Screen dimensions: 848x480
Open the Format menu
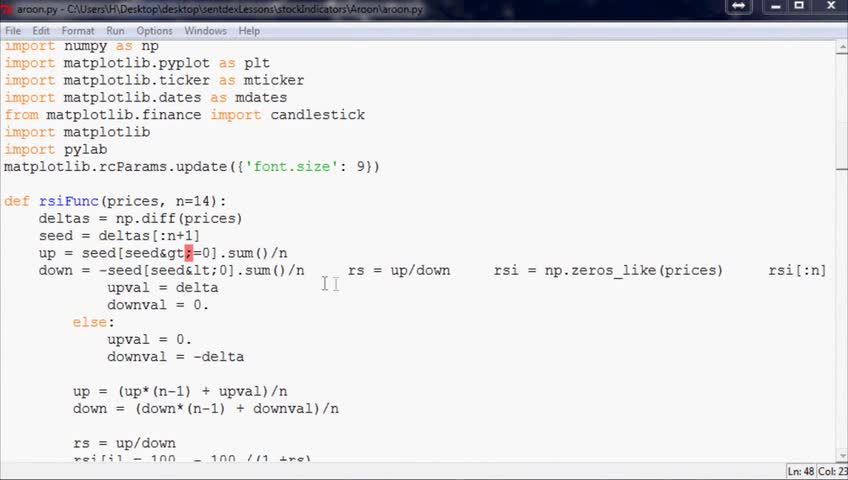(78, 31)
